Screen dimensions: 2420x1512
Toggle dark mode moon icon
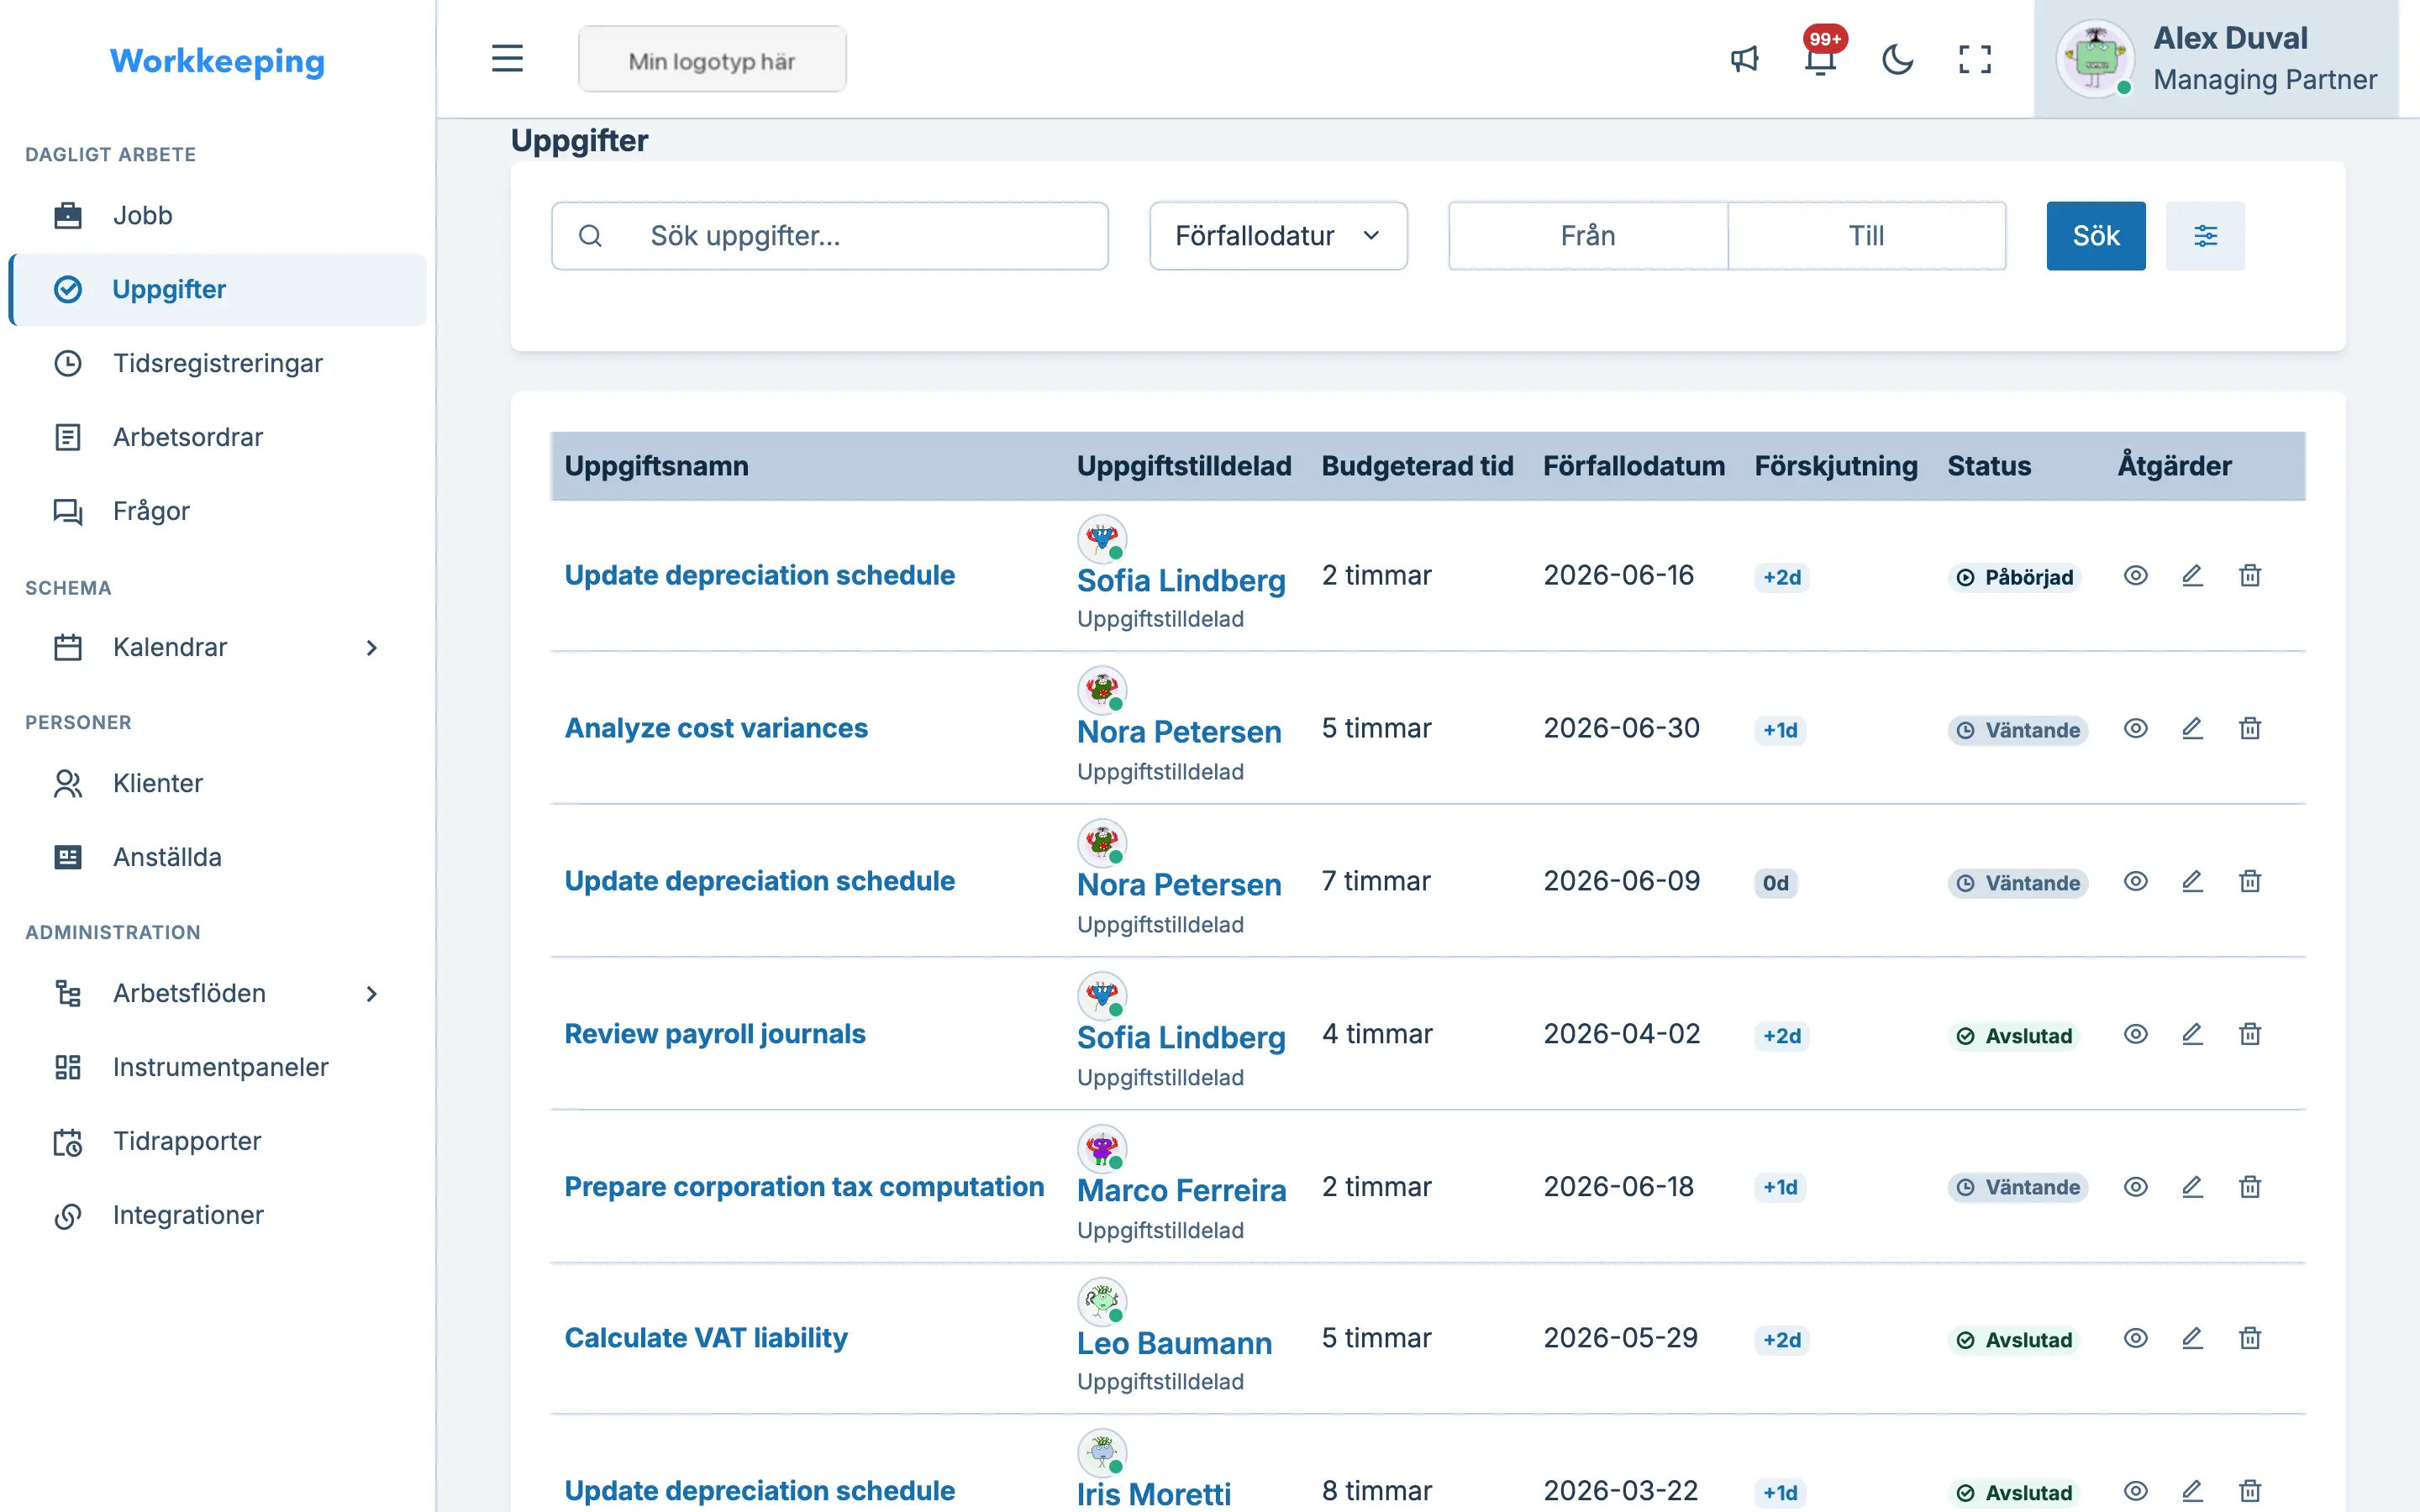1897,59
